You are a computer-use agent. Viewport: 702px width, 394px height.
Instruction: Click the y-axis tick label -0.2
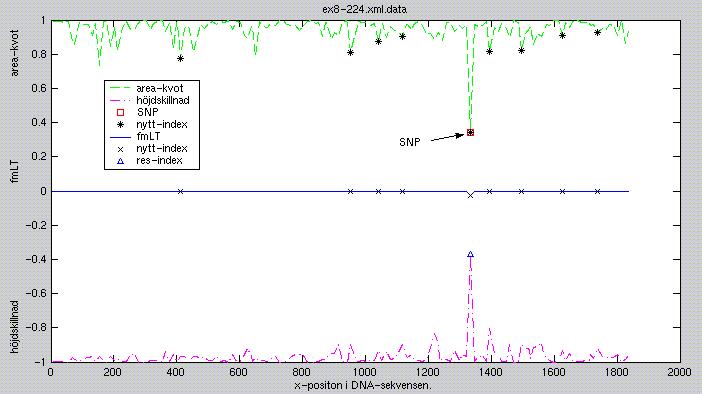(36, 225)
